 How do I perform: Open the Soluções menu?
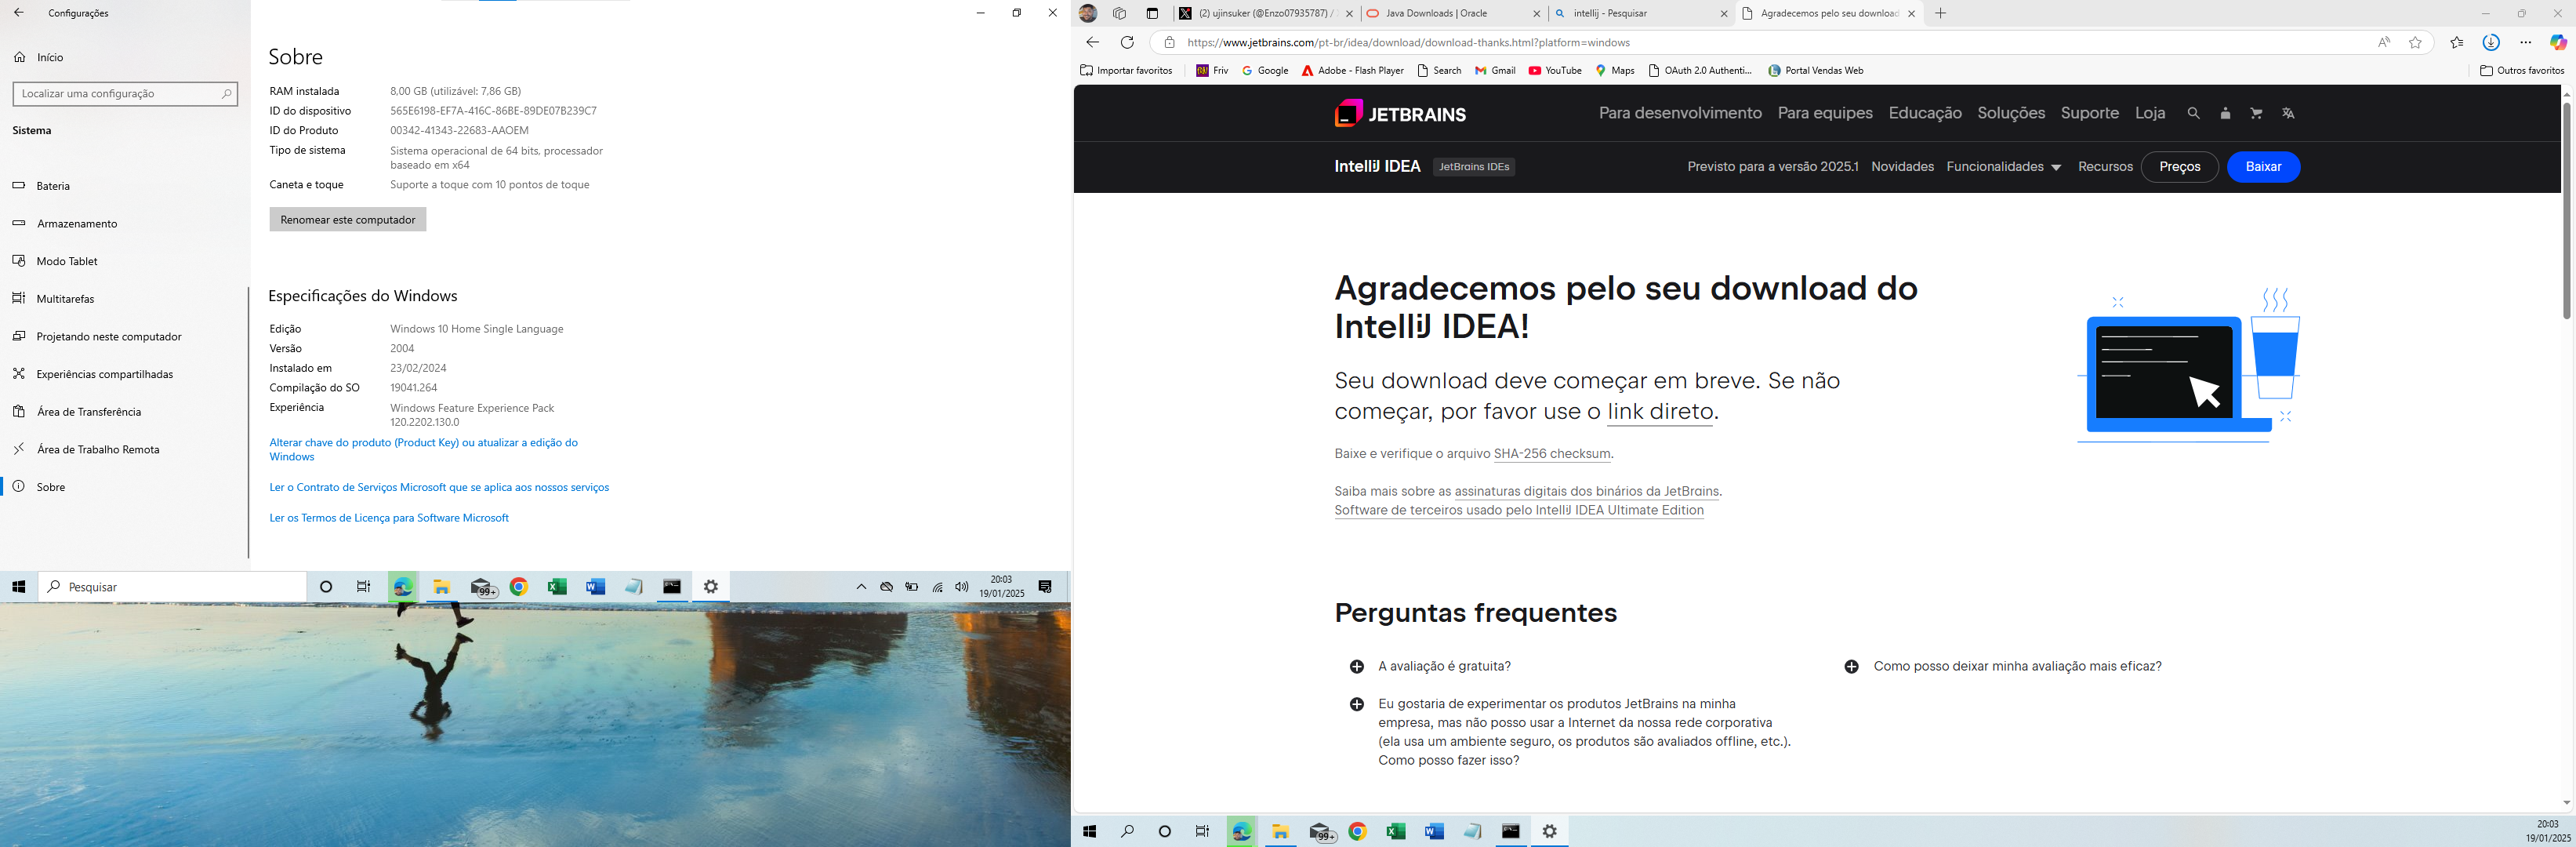pyautogui.click(x=2011, y=113)
